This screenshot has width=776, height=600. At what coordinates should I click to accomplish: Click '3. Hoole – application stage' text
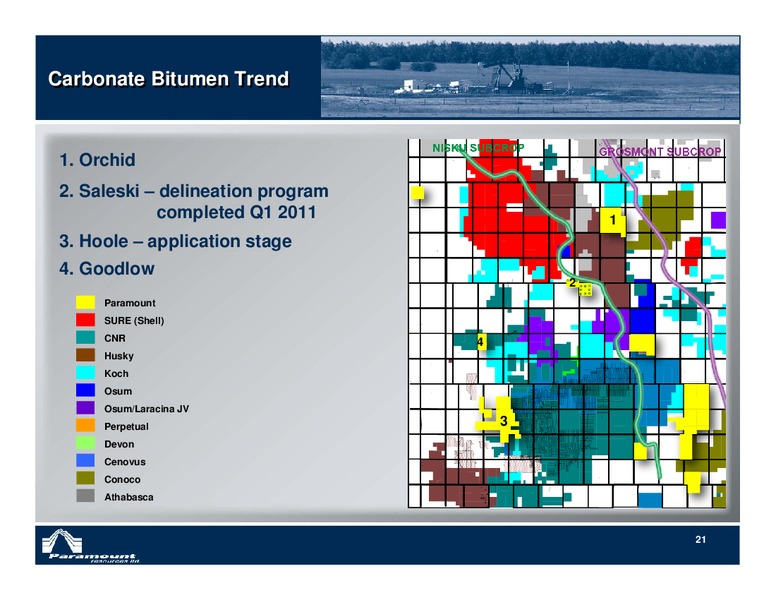tap(175, 242)
